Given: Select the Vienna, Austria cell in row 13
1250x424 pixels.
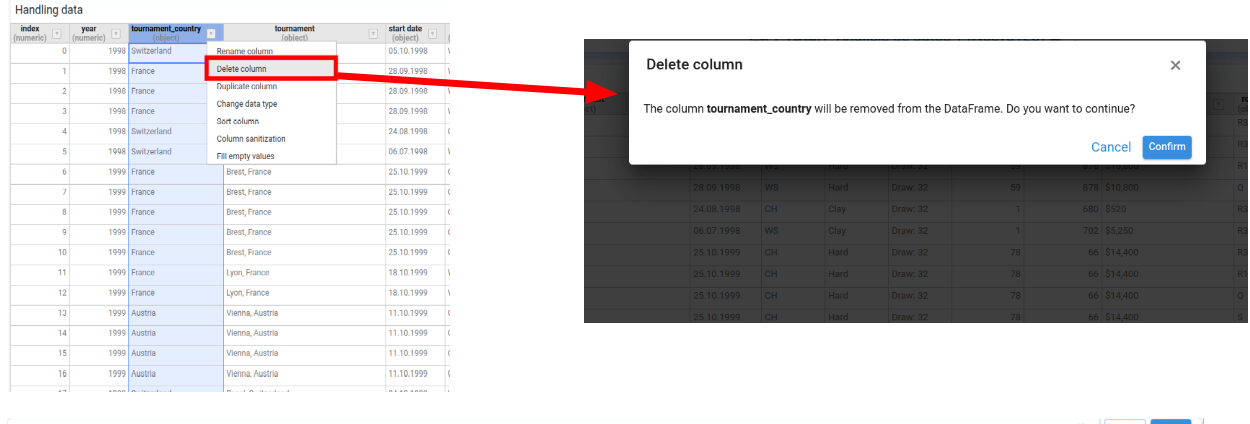Looking at the screenshot, I should (x=252, y=313).
